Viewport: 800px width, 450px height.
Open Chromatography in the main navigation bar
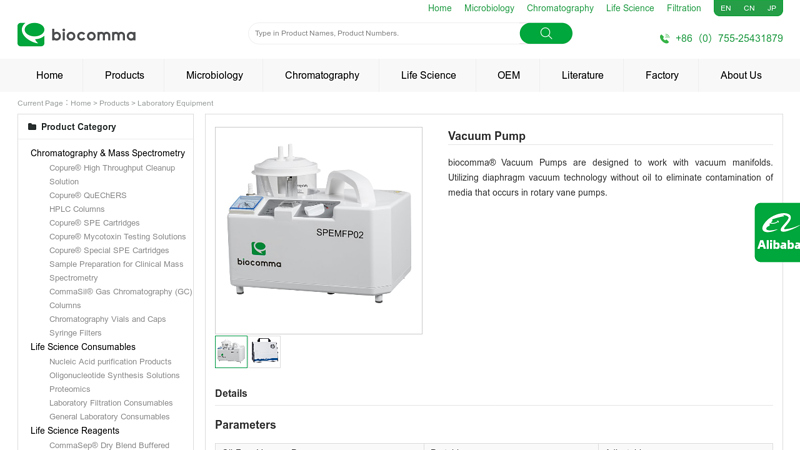(x=322, y=76)
